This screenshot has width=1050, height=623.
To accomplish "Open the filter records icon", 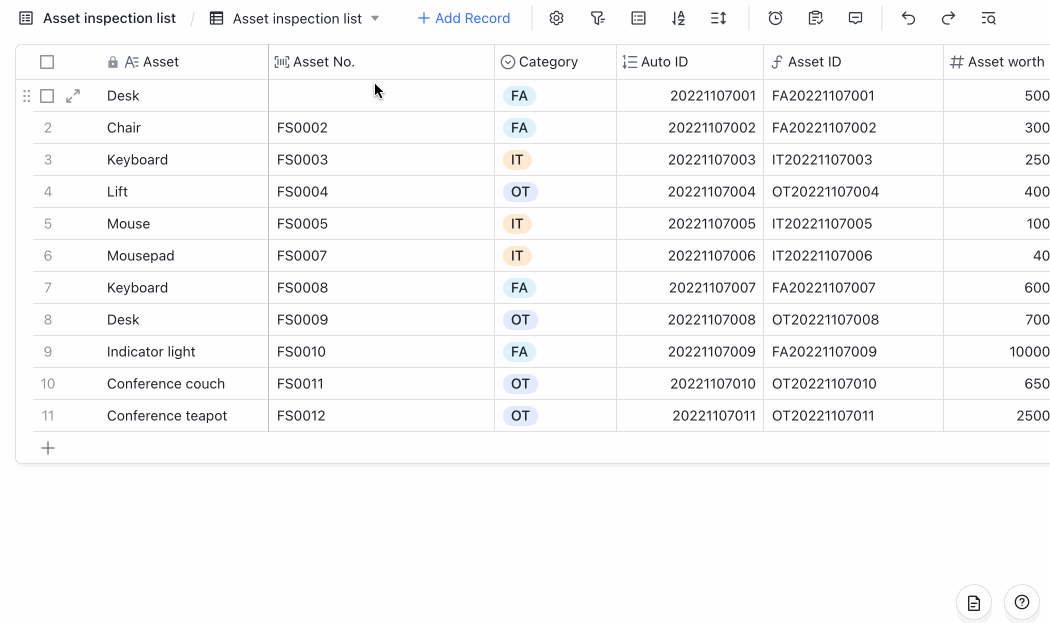I will coord(596,18).
